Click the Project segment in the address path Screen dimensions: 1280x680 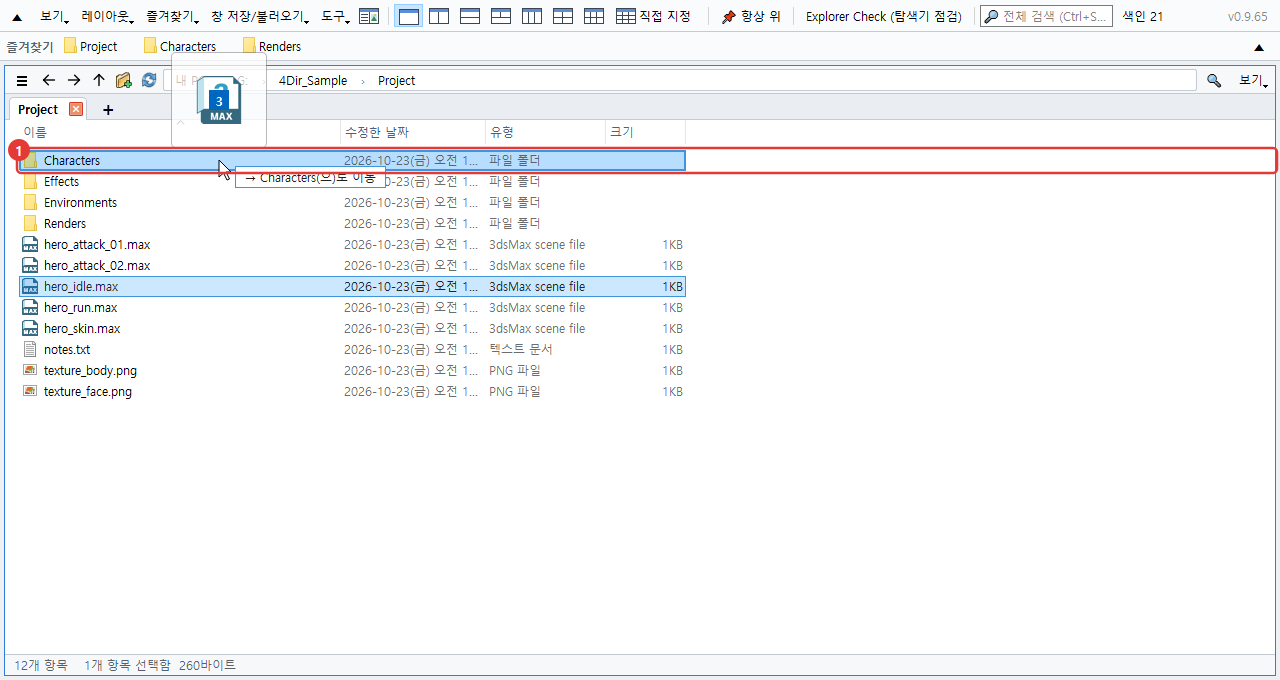397,81
